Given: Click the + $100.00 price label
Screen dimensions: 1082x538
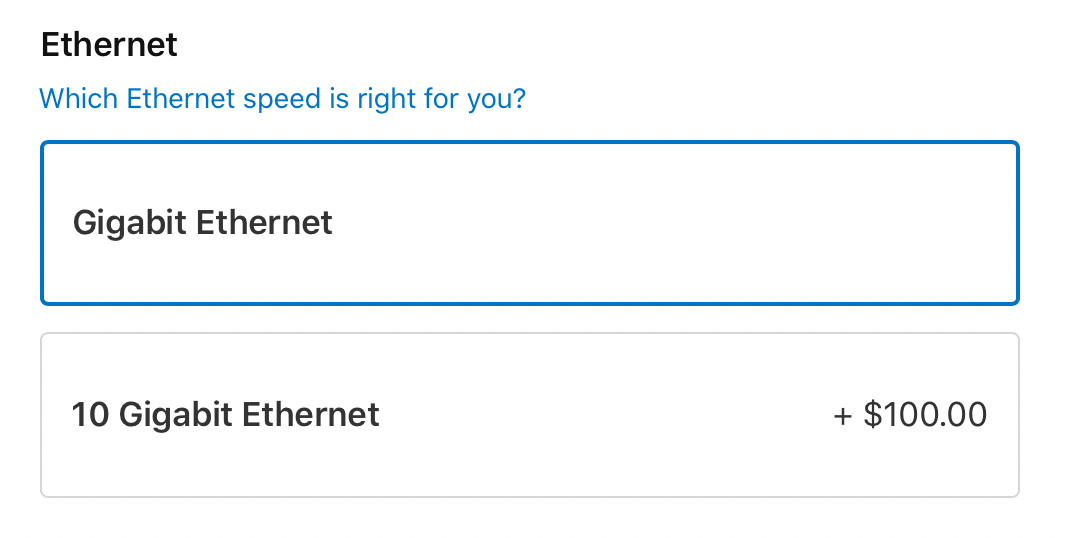Looking at the screenshot, I should tap(910, 415).
